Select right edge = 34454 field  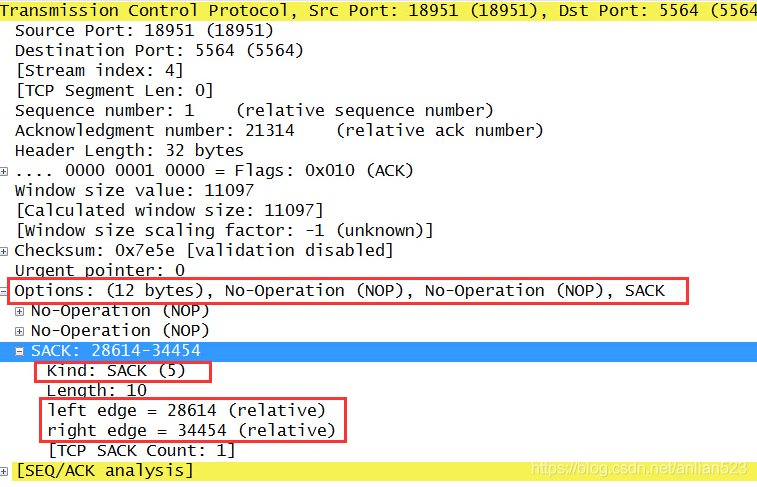point(191,431)
